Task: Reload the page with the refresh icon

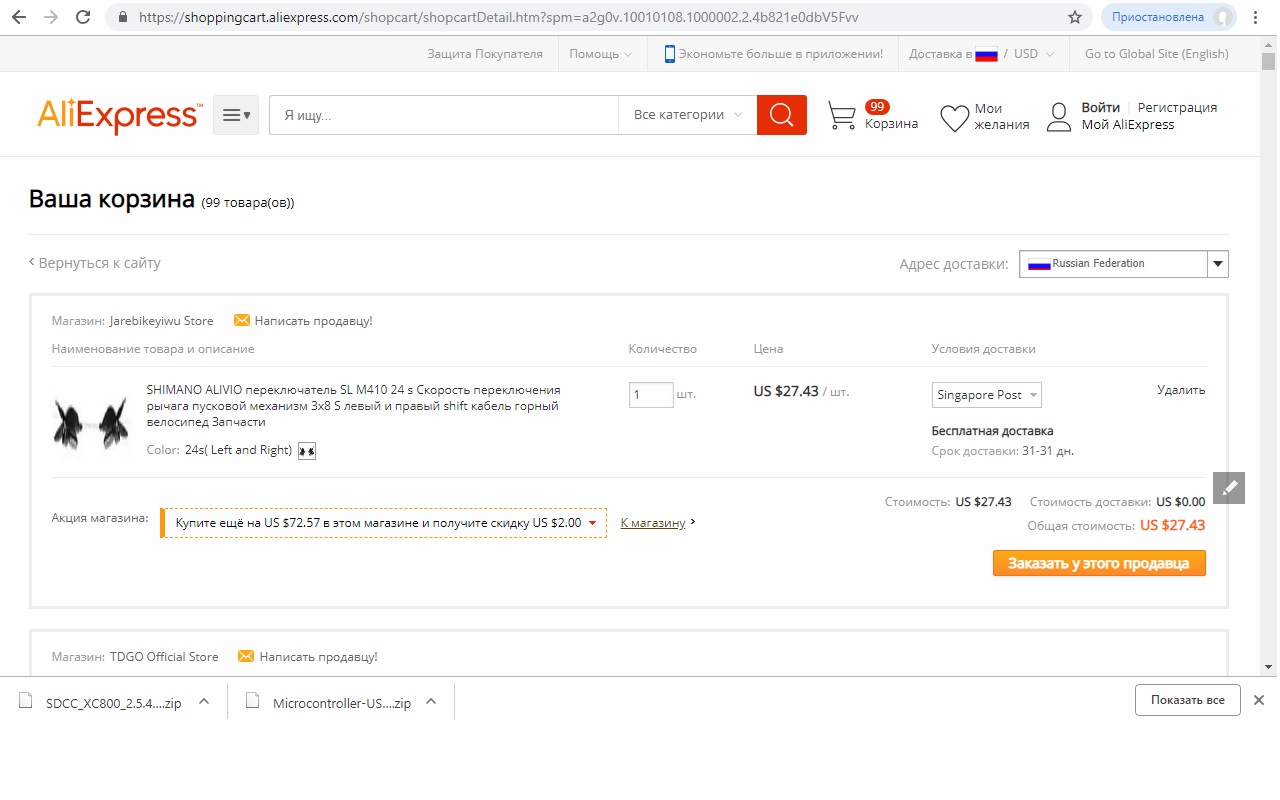Action: point(83,17)
